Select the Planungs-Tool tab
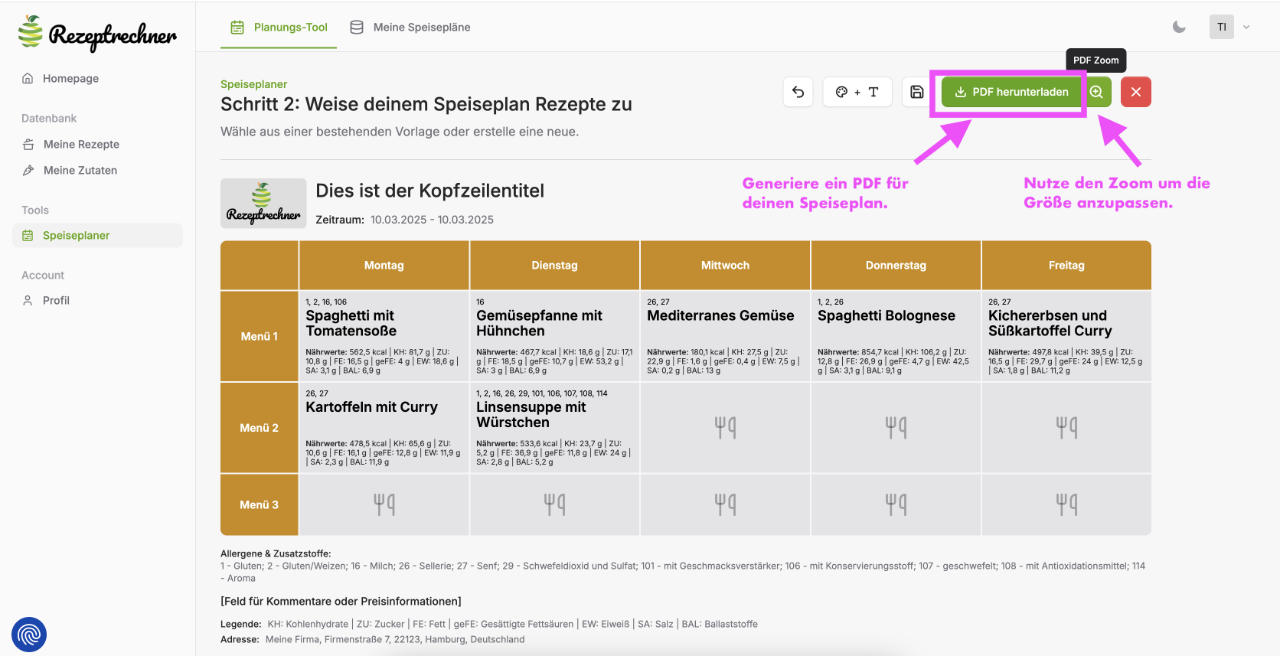 click(279, 27)
